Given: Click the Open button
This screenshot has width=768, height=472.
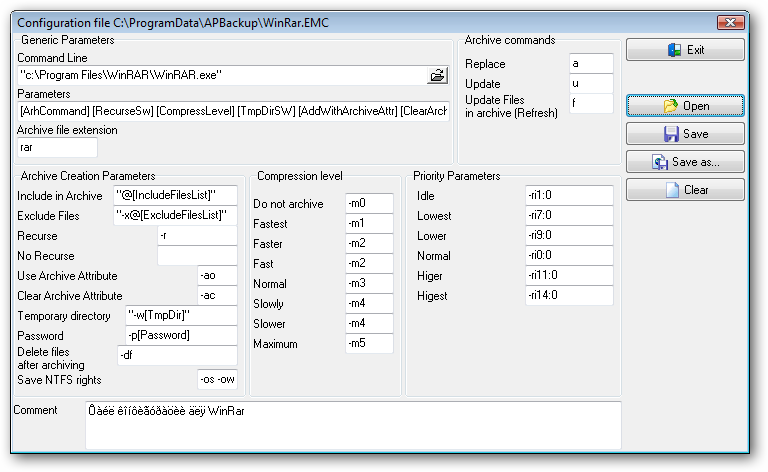Looking at the screenshot, I should coord(685,106).
